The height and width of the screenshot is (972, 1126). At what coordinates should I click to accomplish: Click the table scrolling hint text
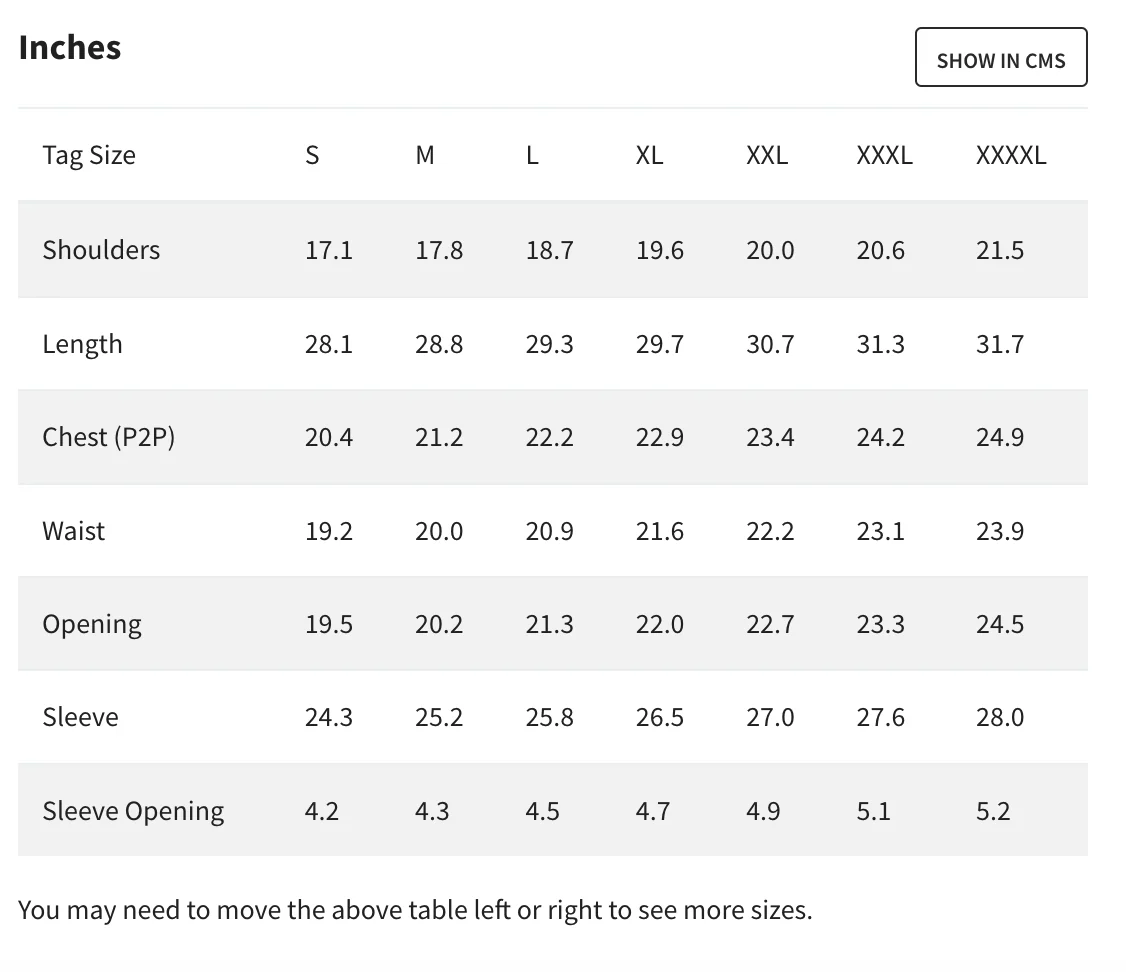pyautogui.click(x=415, y=910)
